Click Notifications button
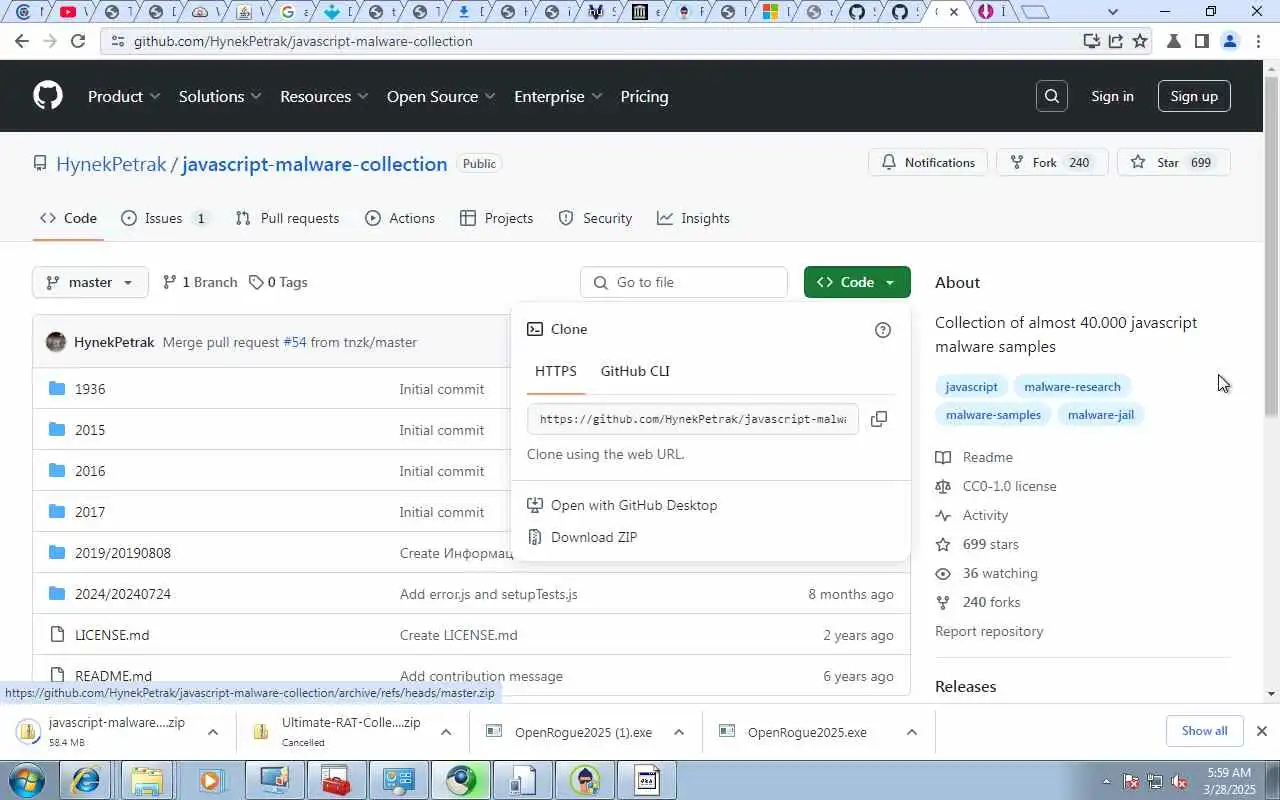Viewport: 1280px width, 800px height. (928, 162)
